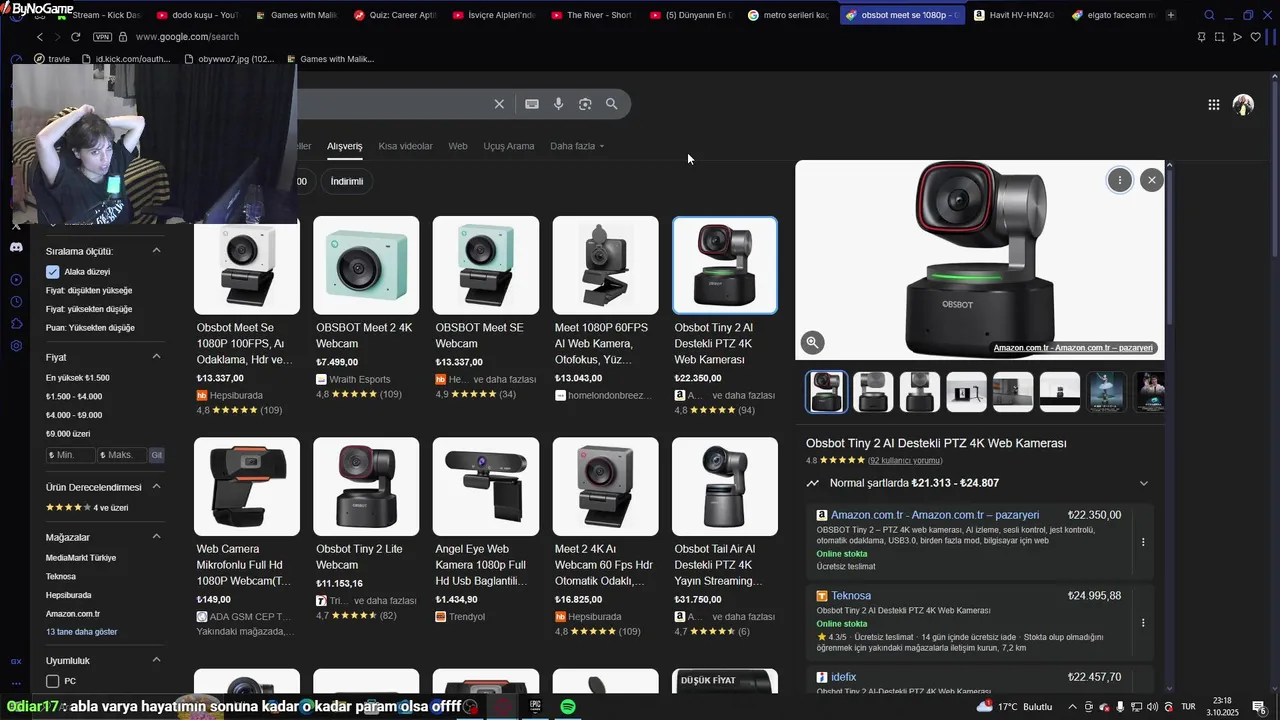Screen dimensions: 1280x720
Task: Open the on-screen keyboard input tool
Action: click(532, 104)
